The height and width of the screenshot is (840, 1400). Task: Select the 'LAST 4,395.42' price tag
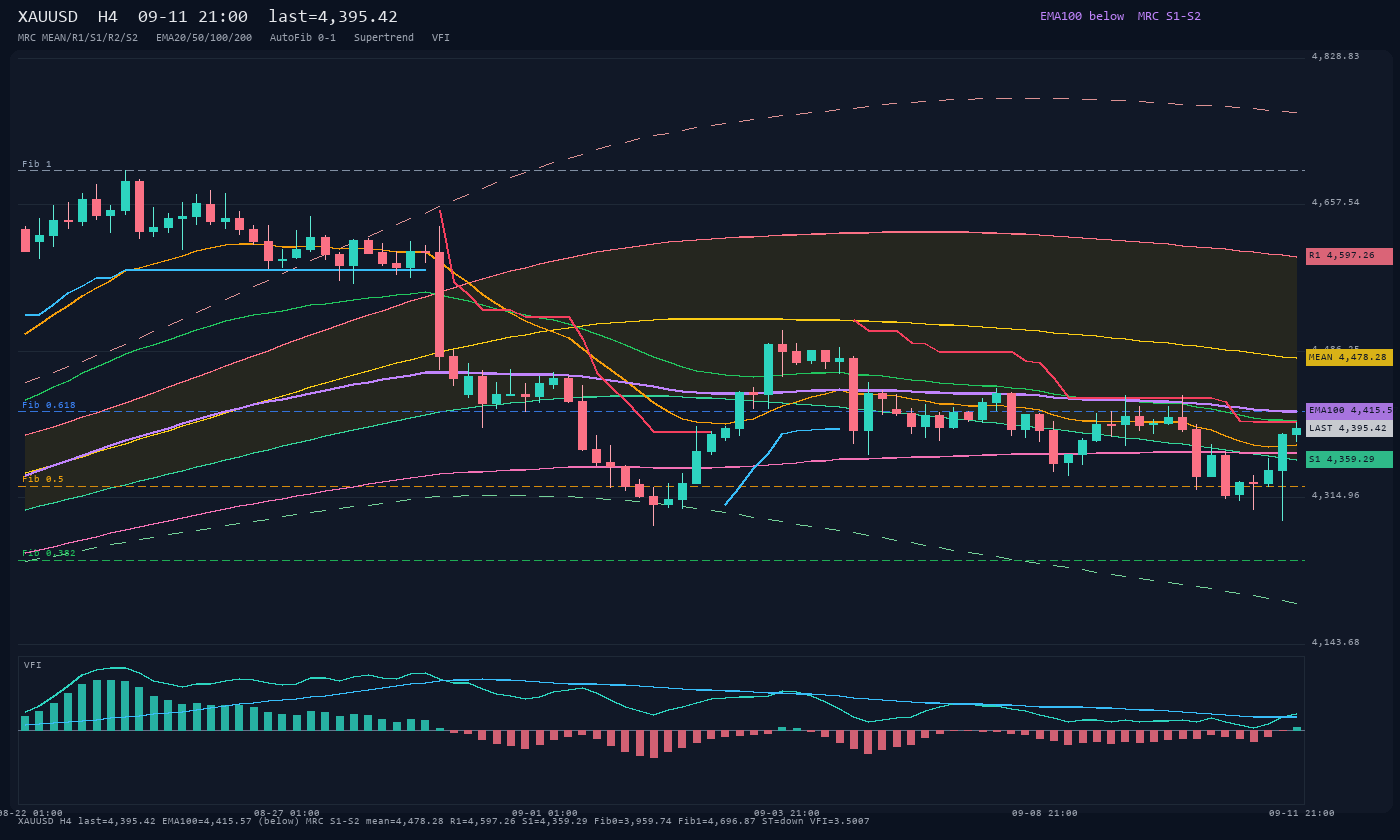[x=1349, y=428]
